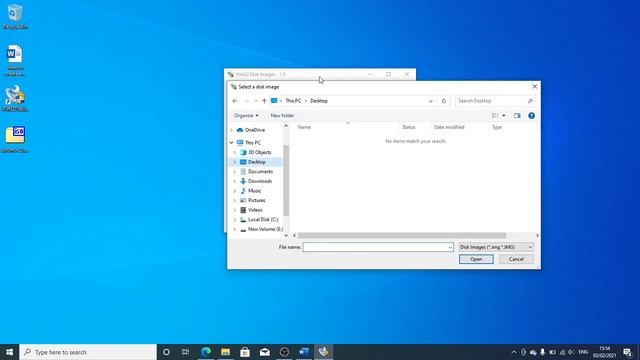
Task: Close the Select a disk image dialog
Action: 535,87
